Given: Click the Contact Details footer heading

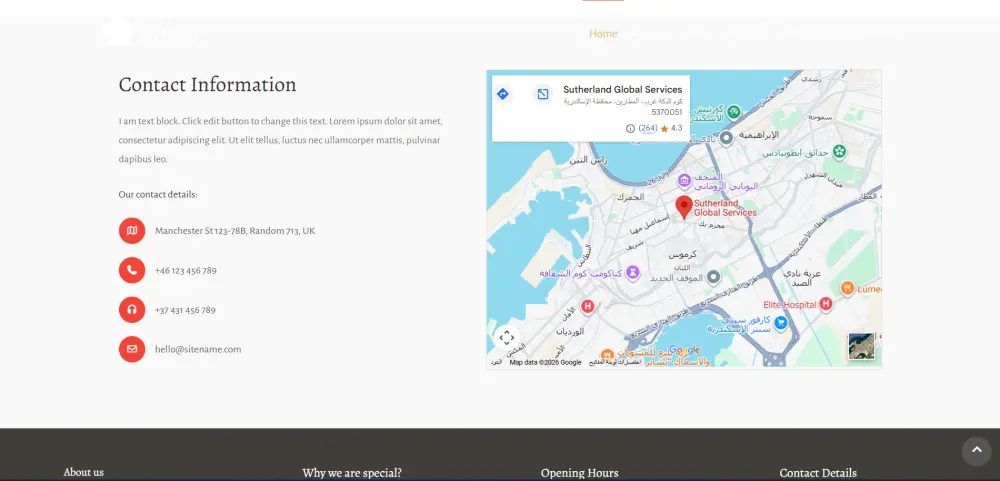Looking at the screenshot, I should 818,473.
